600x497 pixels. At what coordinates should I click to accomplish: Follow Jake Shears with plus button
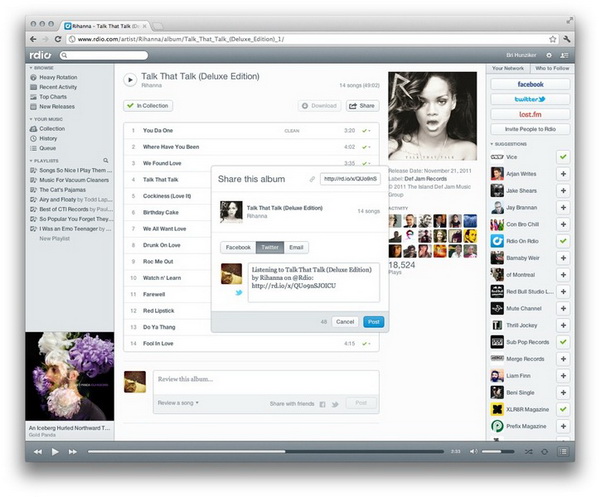coord(563,191)
